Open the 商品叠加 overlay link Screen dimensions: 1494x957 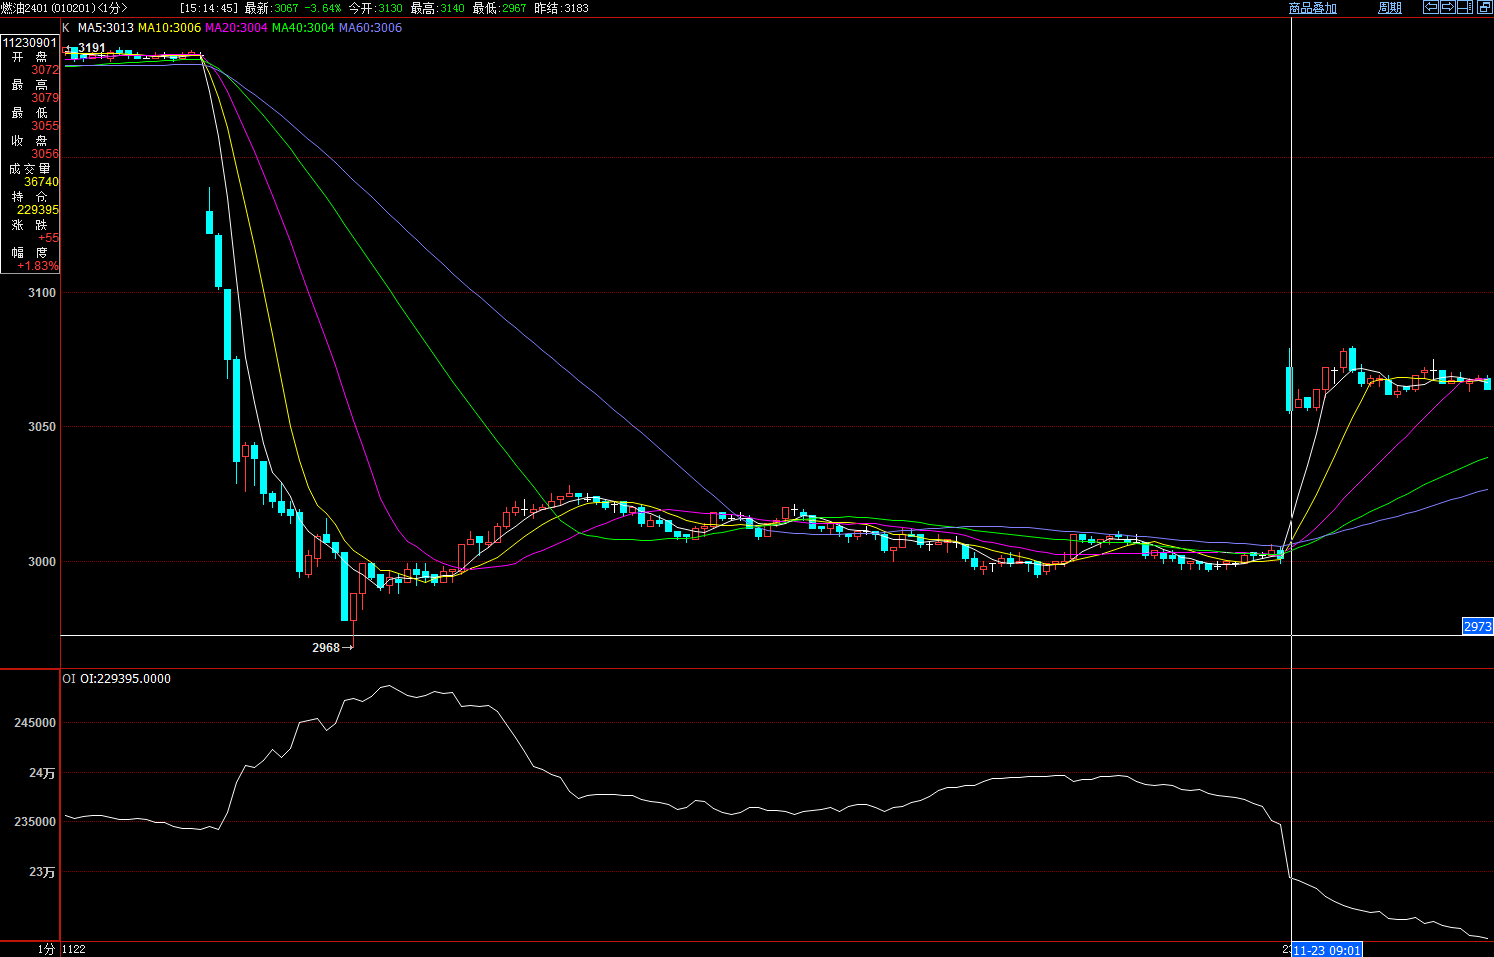point(1312,8)
